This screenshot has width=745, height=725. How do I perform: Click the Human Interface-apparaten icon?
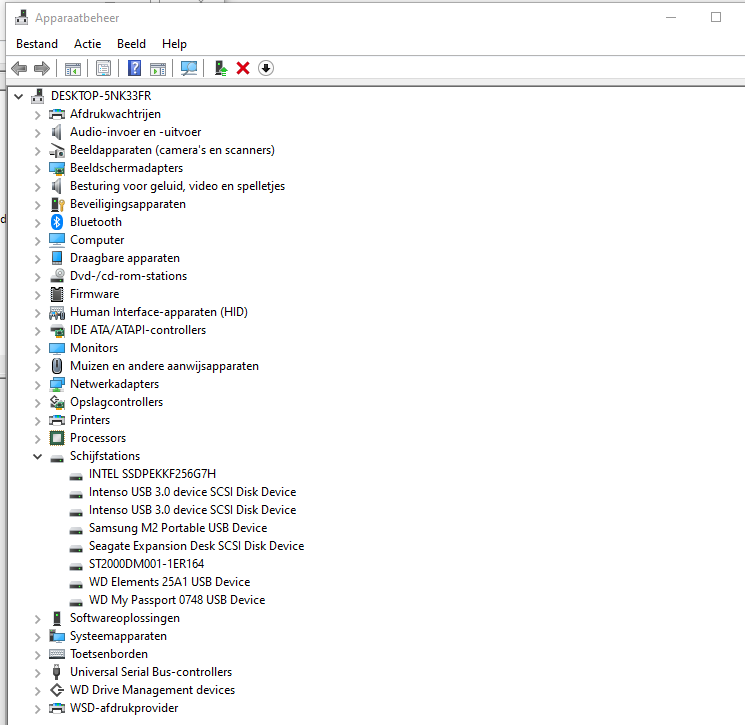click(x=57, y=312)
